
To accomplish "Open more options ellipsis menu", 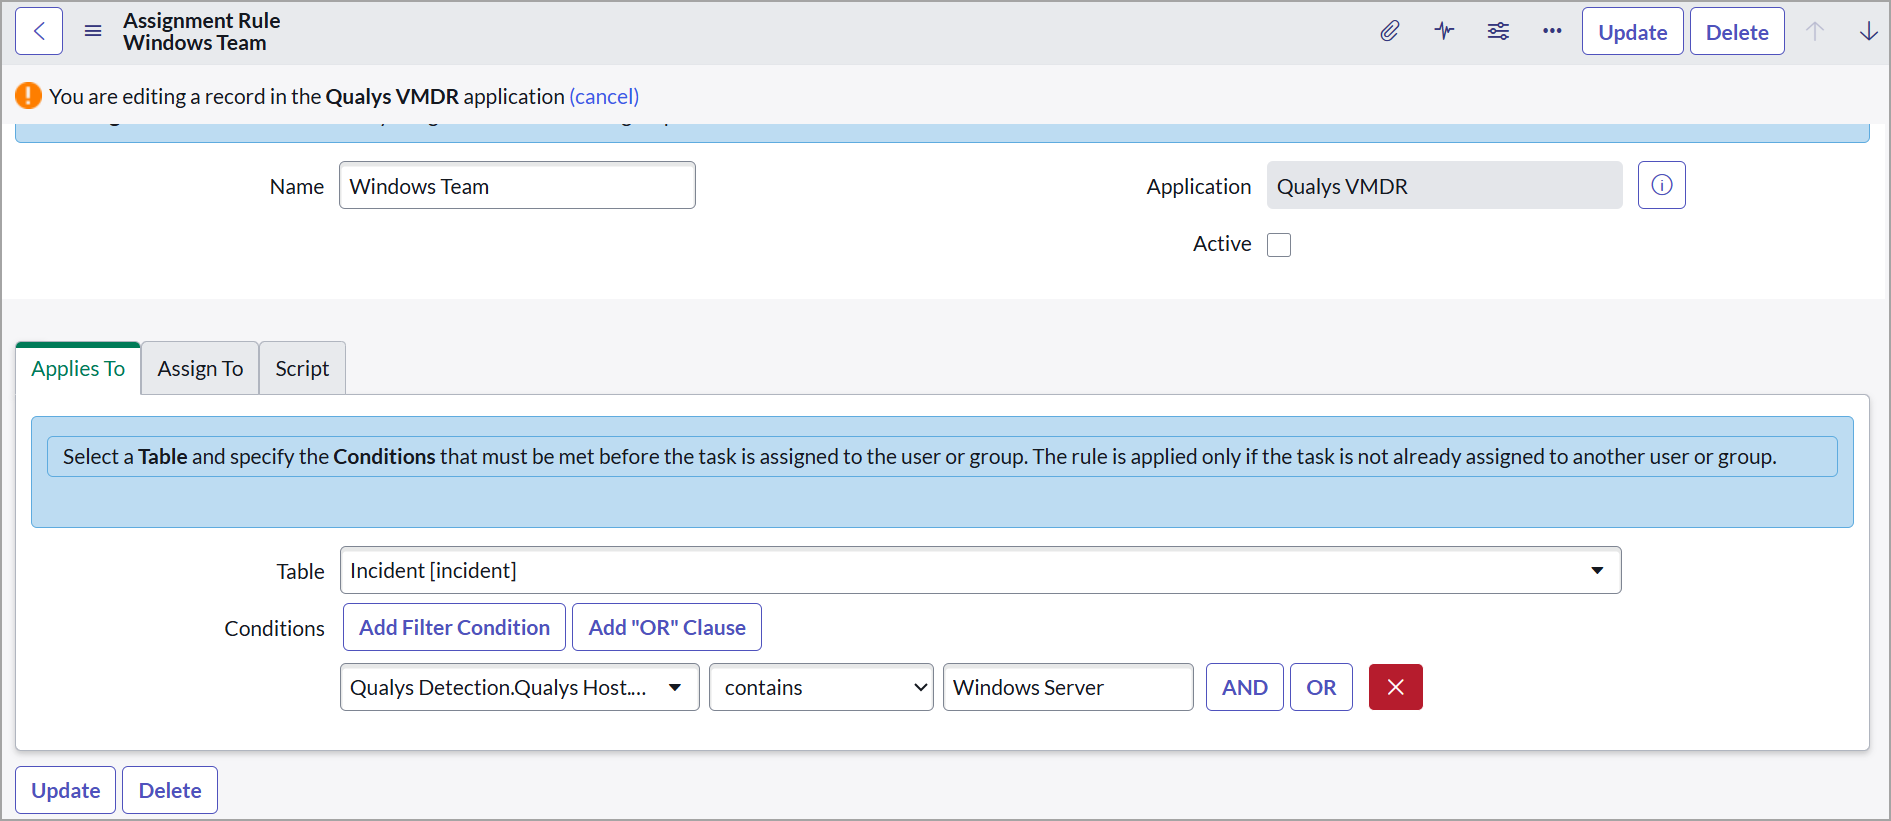I will point(1552,31).
